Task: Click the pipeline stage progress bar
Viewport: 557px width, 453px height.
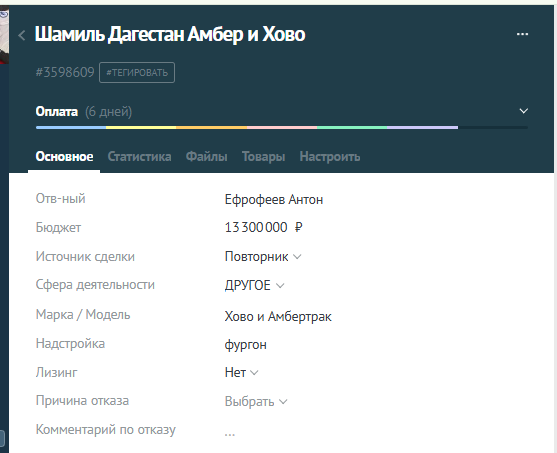Action: point(282,127)
